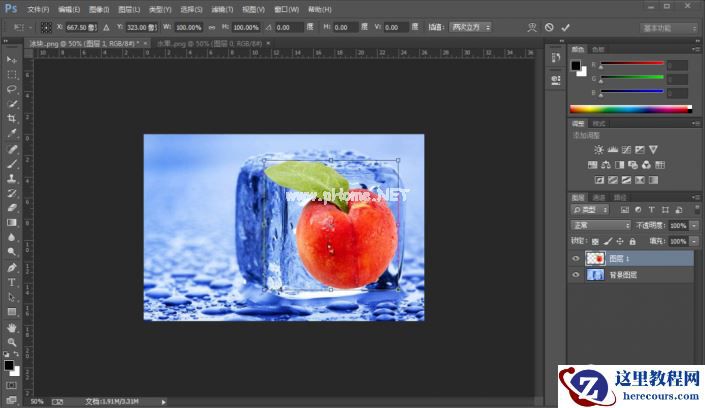705x408 pixels.
Task: Select the Rectangular Marquee tool
Action: coord(12,74)
